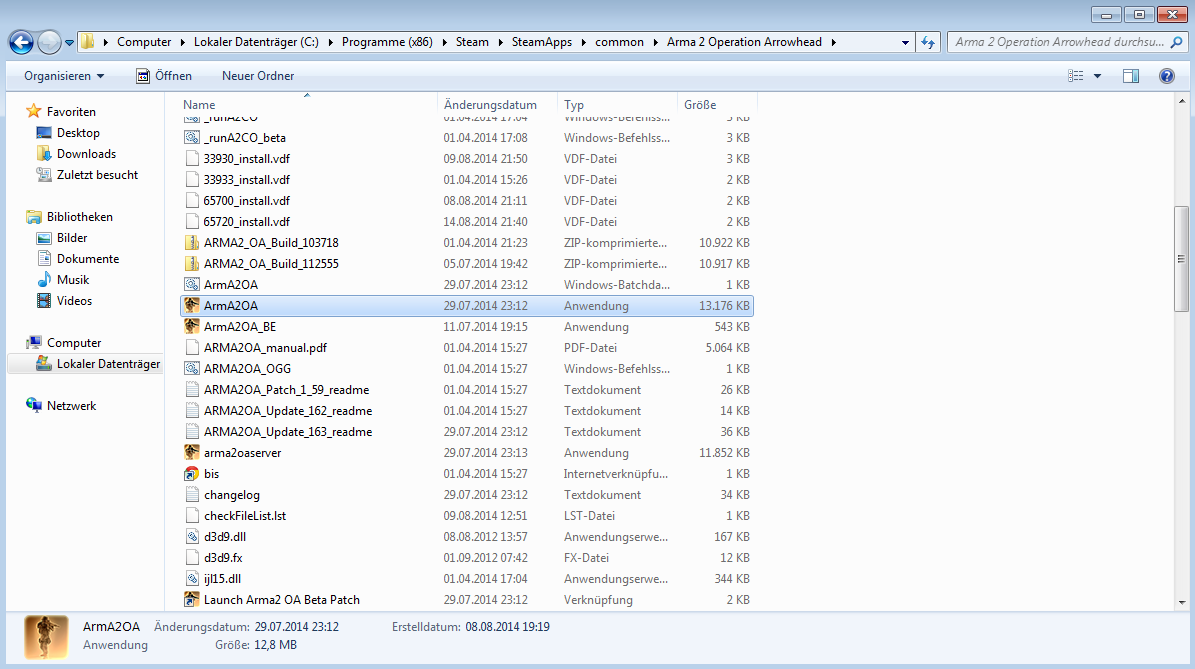This screenshot has height=669, width=1195.
Task: Open Zuletzt besucht in navigation pane
Action: pos(97,174)
